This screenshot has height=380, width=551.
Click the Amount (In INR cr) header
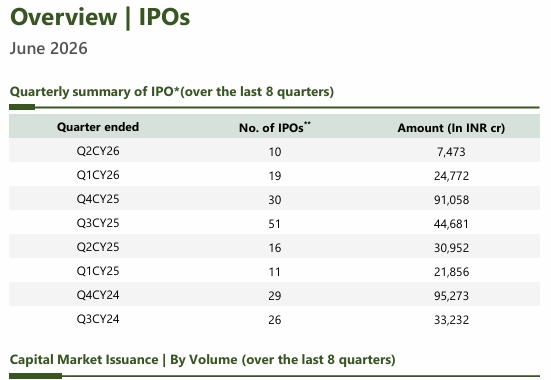pos(451,128)
